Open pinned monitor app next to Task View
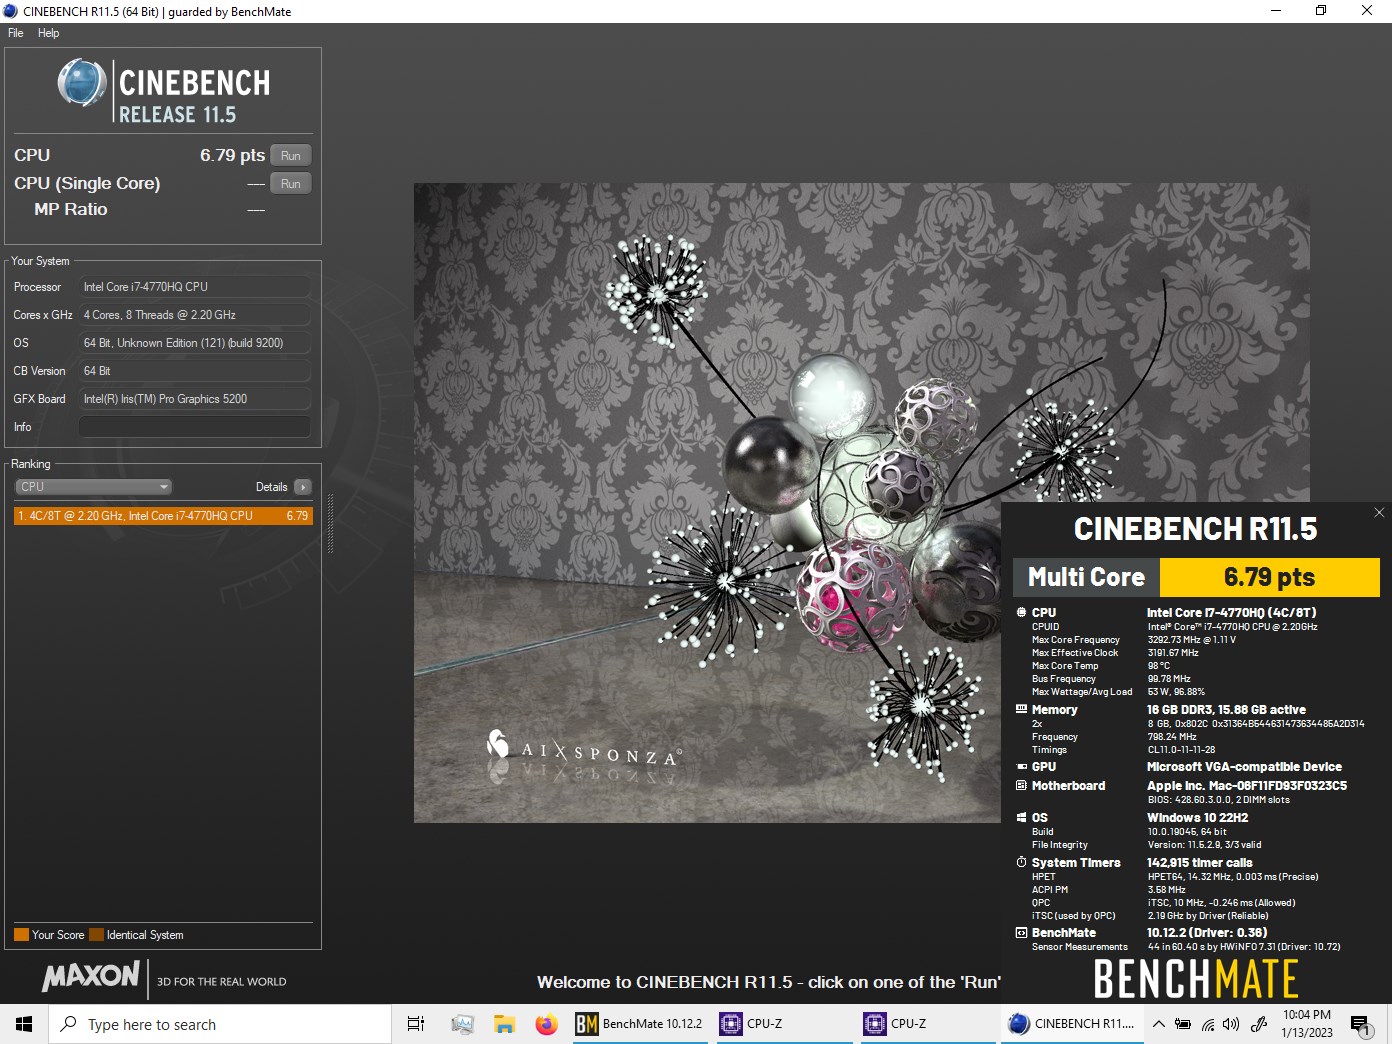This screenshot has width=1392, height=1044. click(x=462, y=1024)
